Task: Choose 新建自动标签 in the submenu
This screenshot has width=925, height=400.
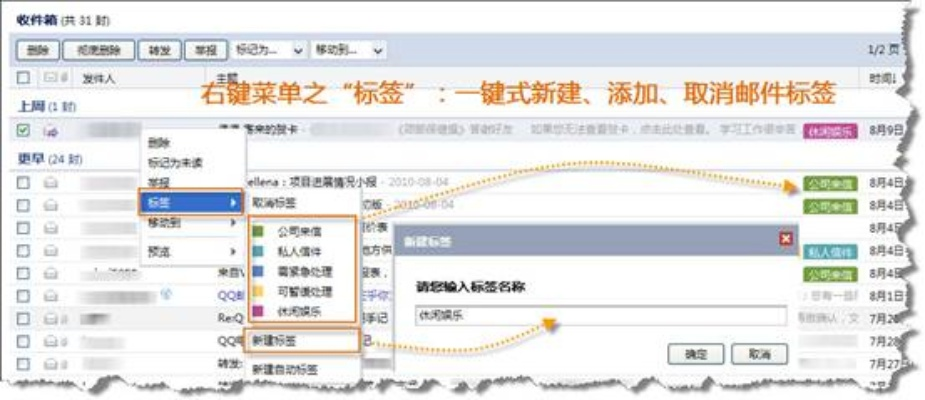Action: [286, 370]
